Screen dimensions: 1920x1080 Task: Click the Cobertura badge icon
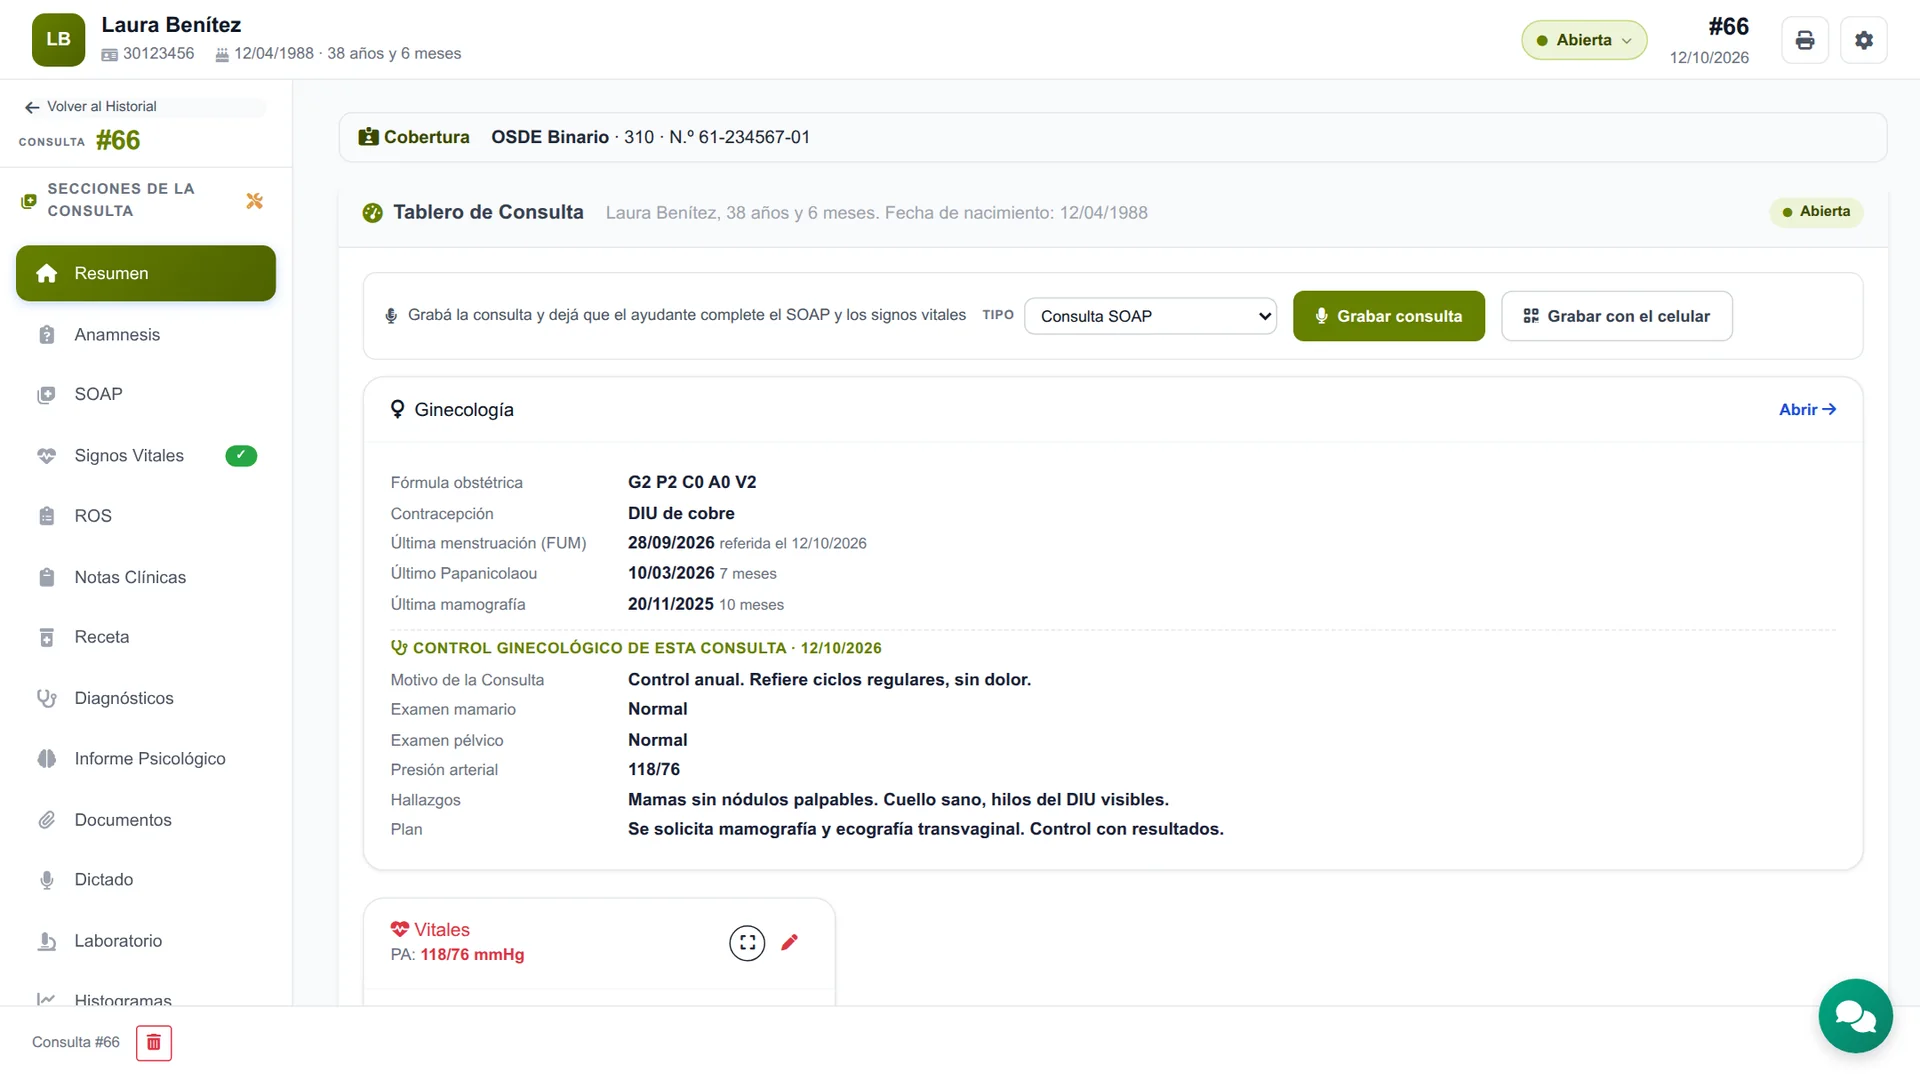coord(368,137)
